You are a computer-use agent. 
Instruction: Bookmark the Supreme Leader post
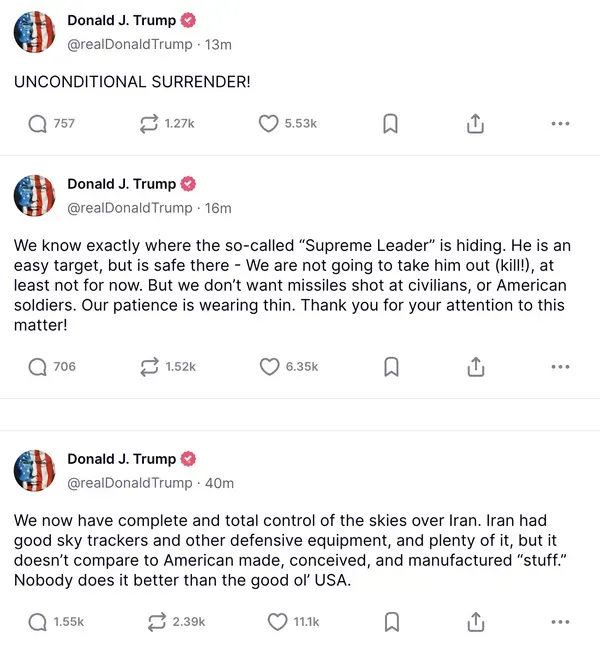pos(391,367)
